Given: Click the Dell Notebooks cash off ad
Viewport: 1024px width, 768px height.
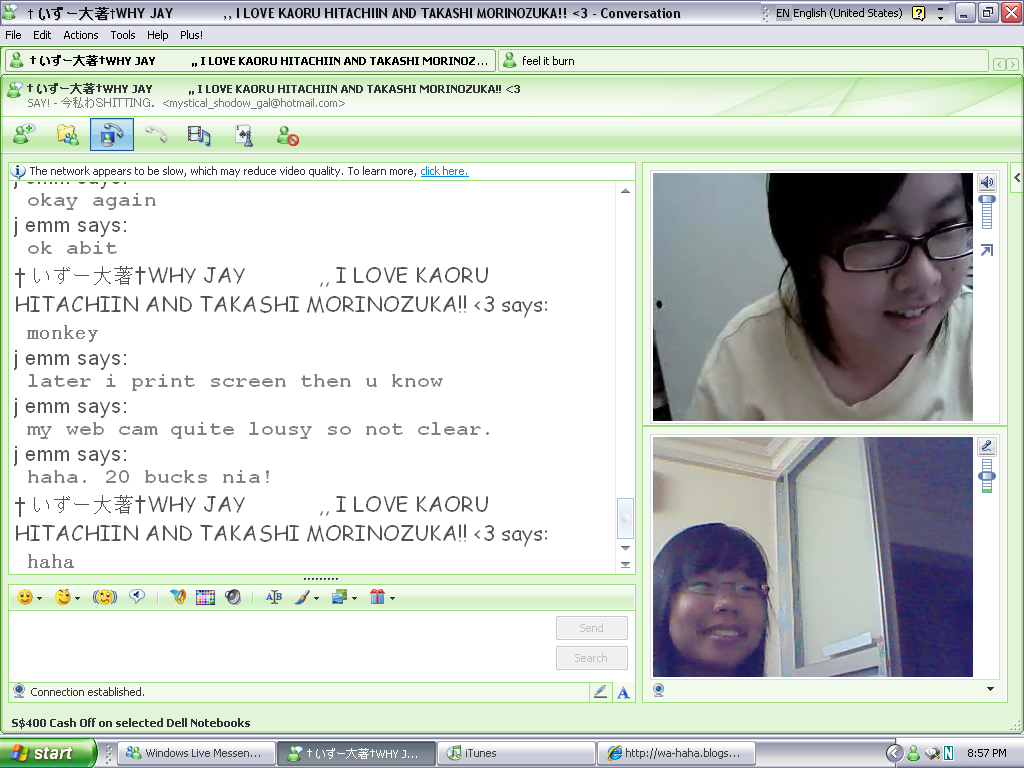Looking at the screenshot, I should coord(131,722).
